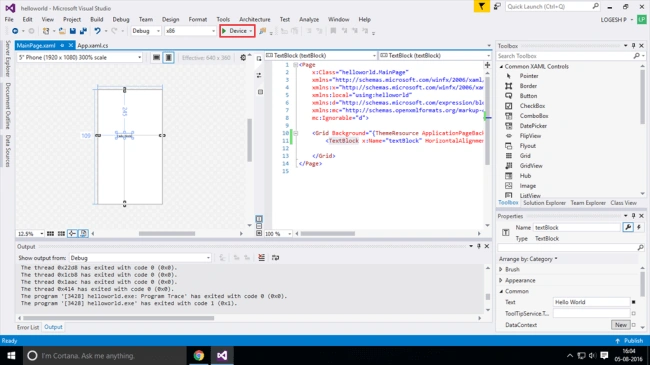
Task: Open the notifications flag icon in the title bar
Action: [x=481, y=7]
